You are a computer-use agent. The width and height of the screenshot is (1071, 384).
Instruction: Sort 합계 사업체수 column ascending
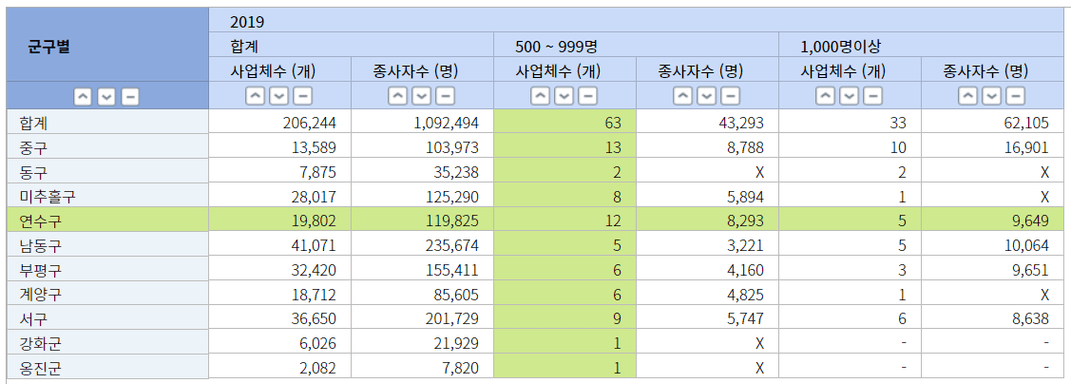[x=255, y=96]
